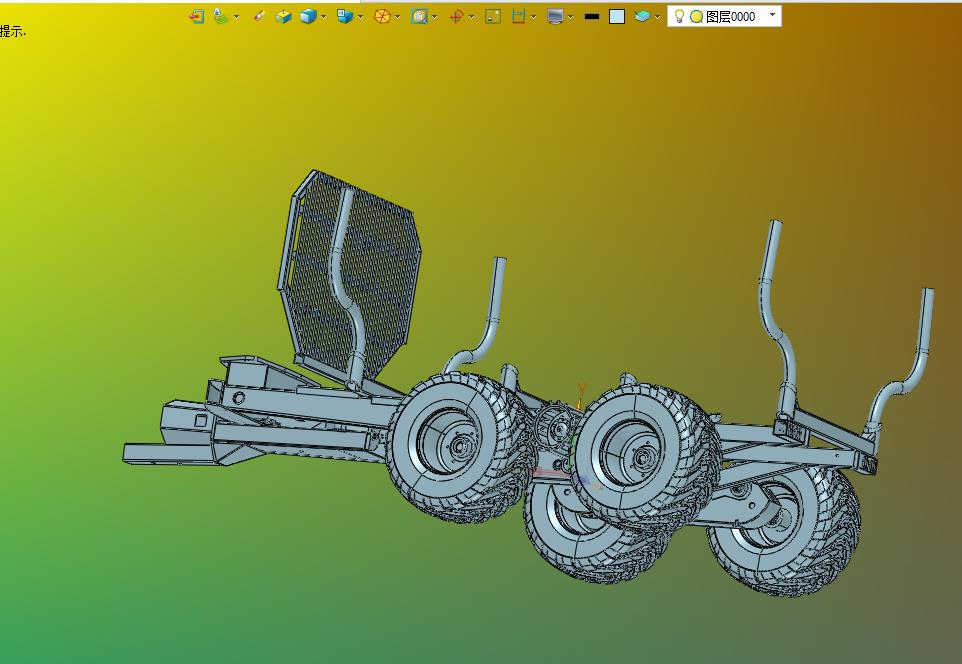Toggle the green square display icon
This screenshot has width=962, height=664.
click(492, 16)
